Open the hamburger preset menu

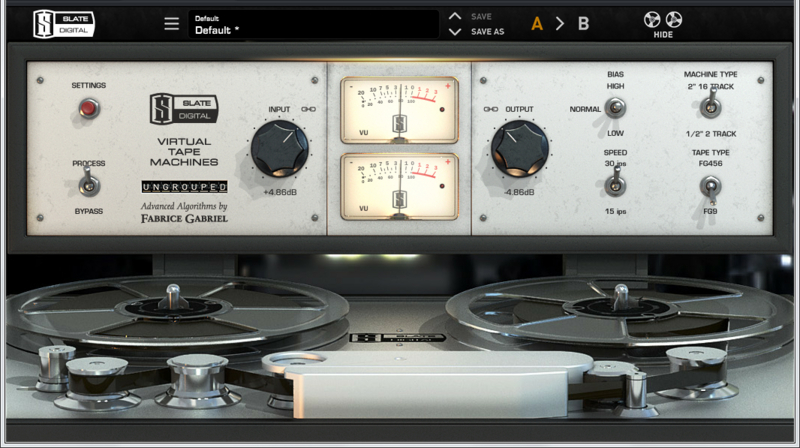pos(171,23)
